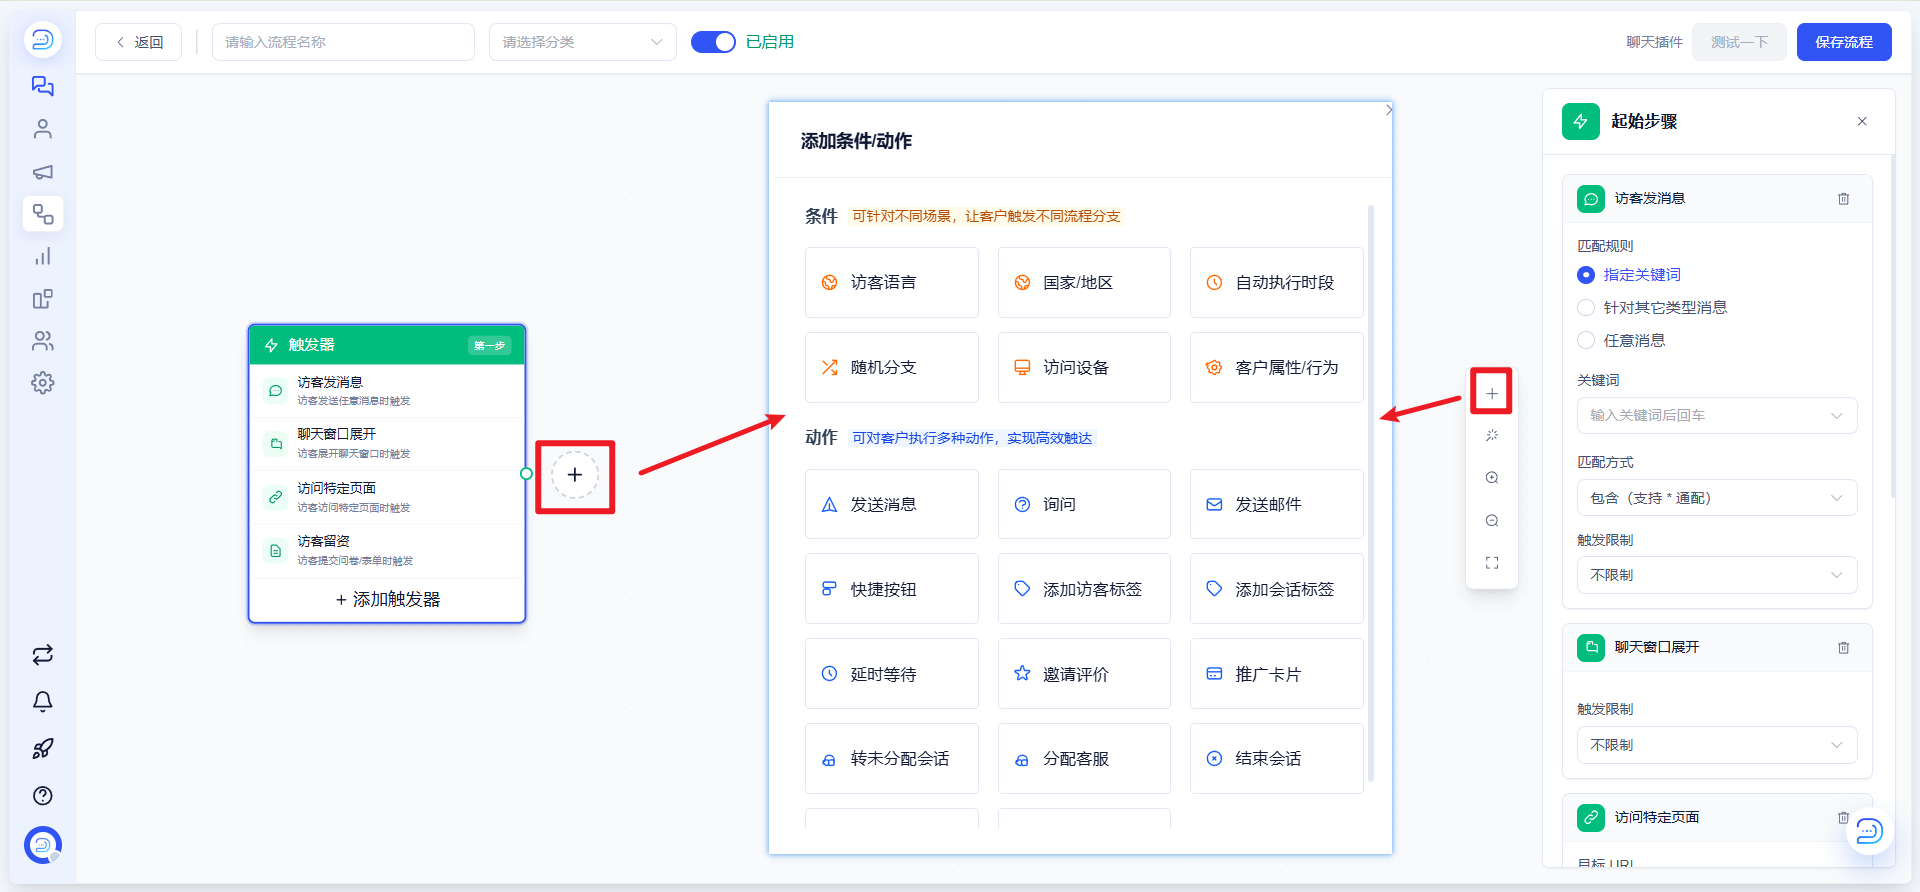Choose the 客户属性/行为 condition

coord(1277,368)
